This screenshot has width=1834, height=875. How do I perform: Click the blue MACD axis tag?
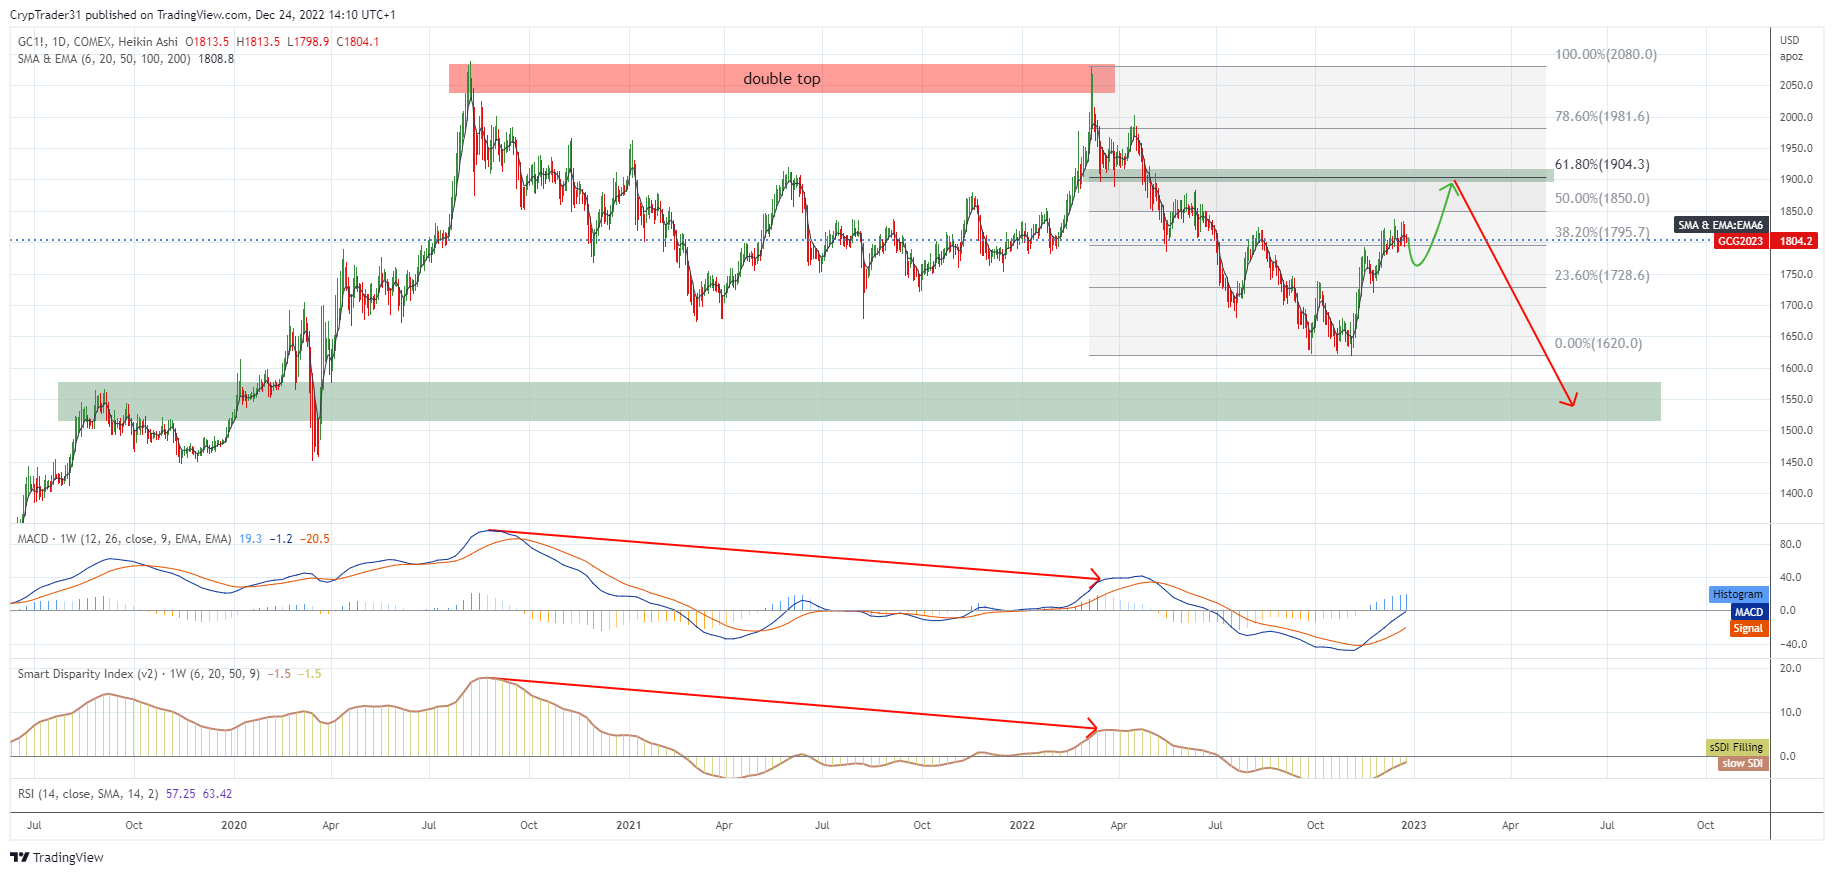tap(1749, 611)
